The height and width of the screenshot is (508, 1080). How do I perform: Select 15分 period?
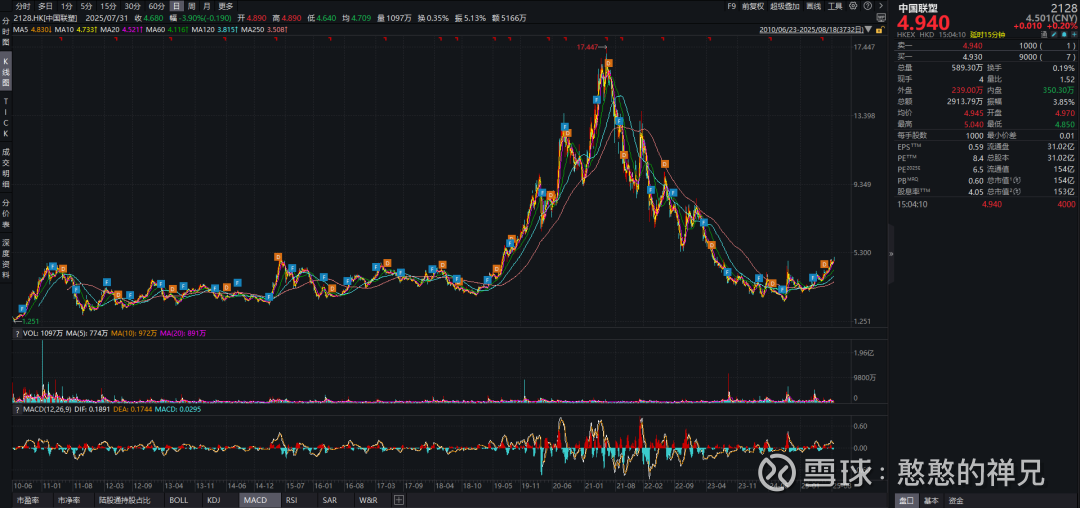(108, 6)
